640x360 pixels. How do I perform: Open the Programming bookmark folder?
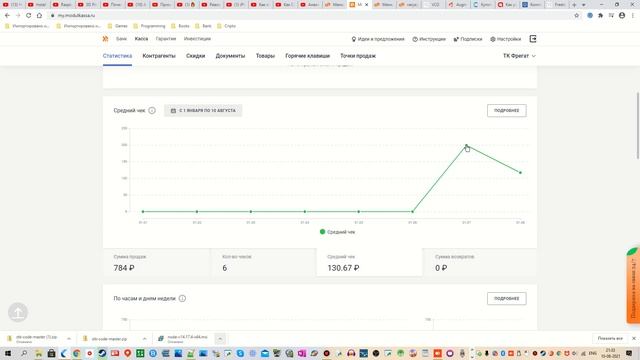pos(149,26)
